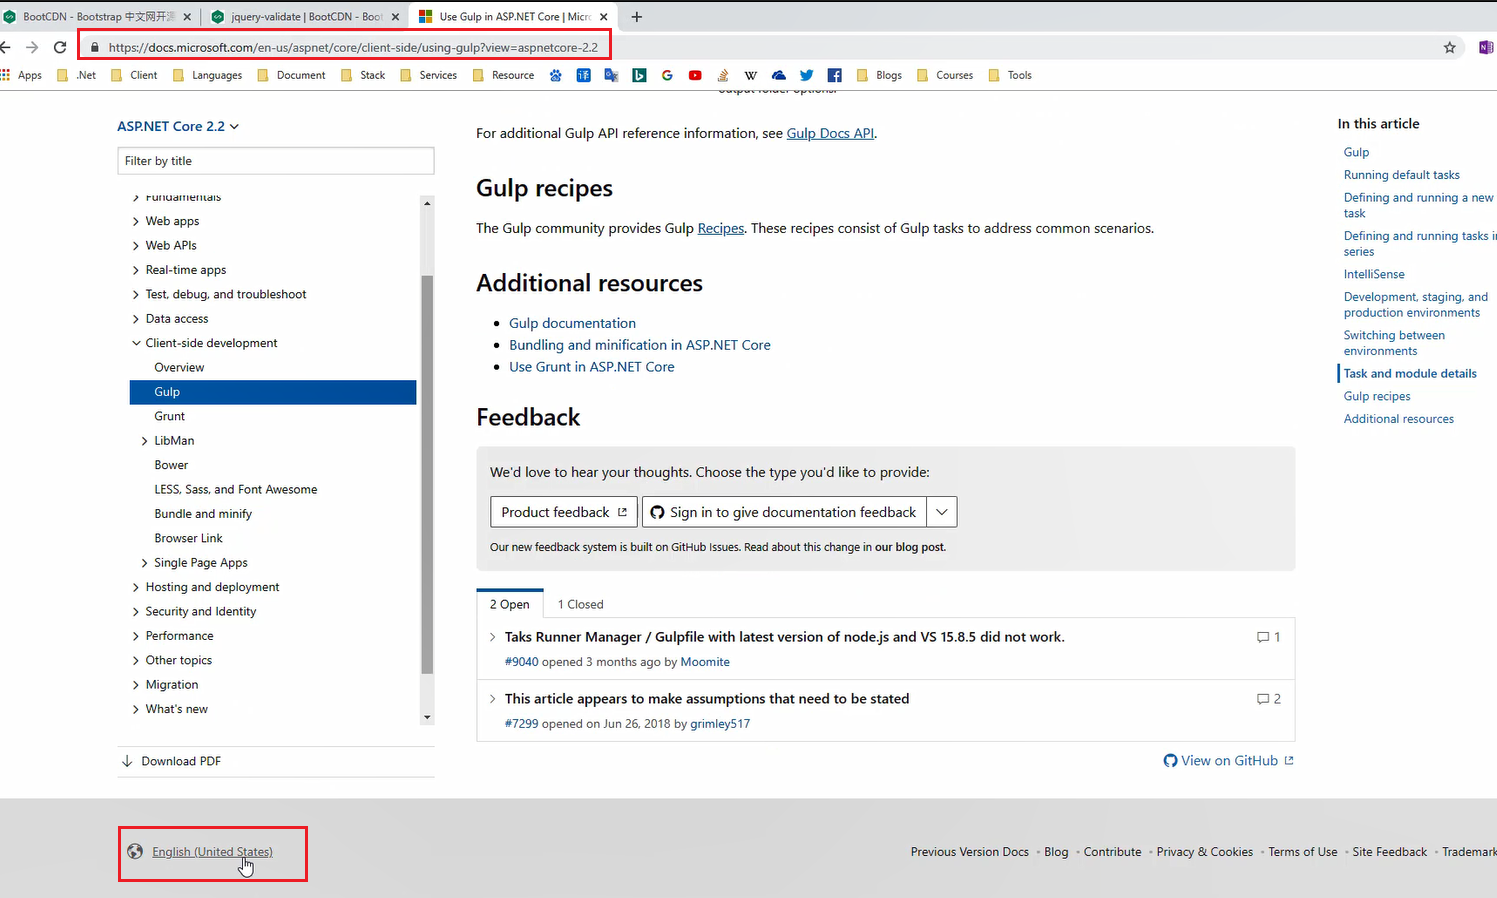1497x898 pixels.
Task: Open the YouTube bookmark icon
Action: (x=695, y=75)
